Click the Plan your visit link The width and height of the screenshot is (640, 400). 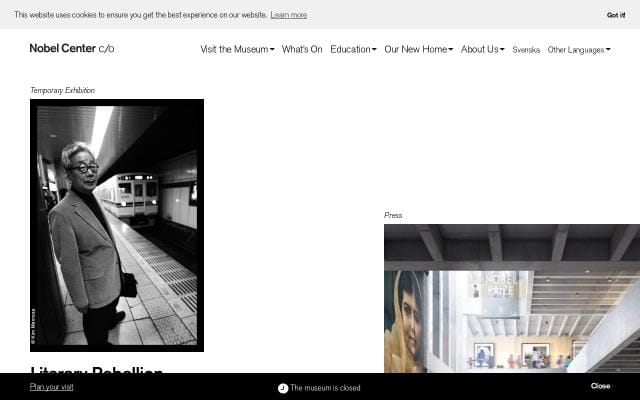pos(52,387)
